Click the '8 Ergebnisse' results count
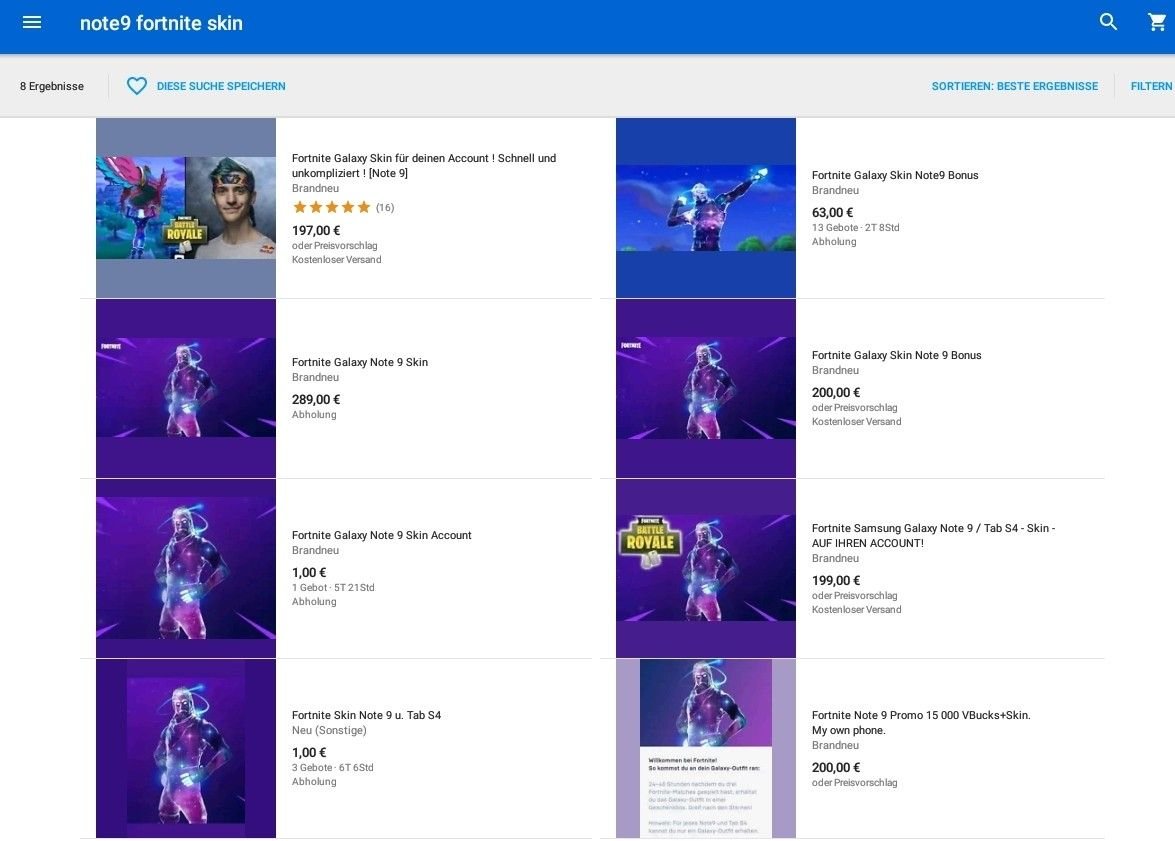This screenshot has height=841, width=1175. click(52, 86)
